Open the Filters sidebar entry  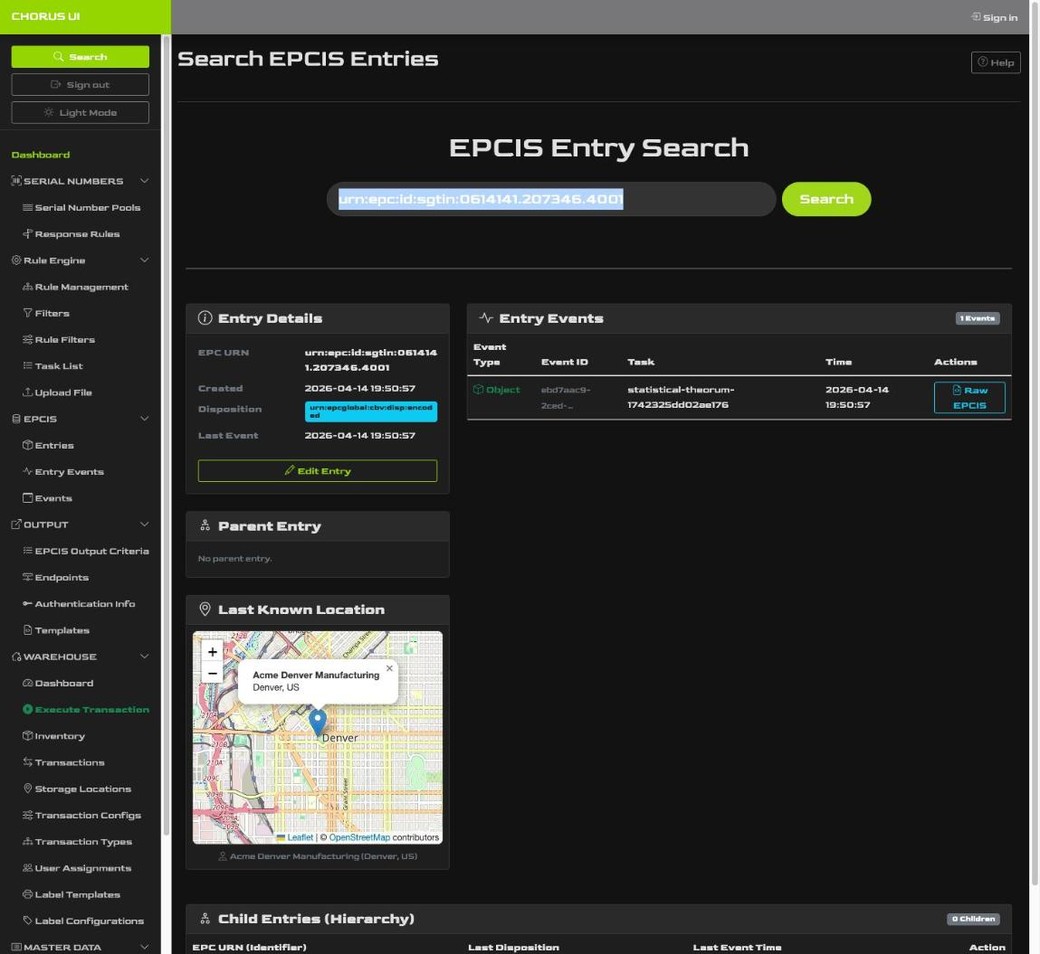[46, 313]
